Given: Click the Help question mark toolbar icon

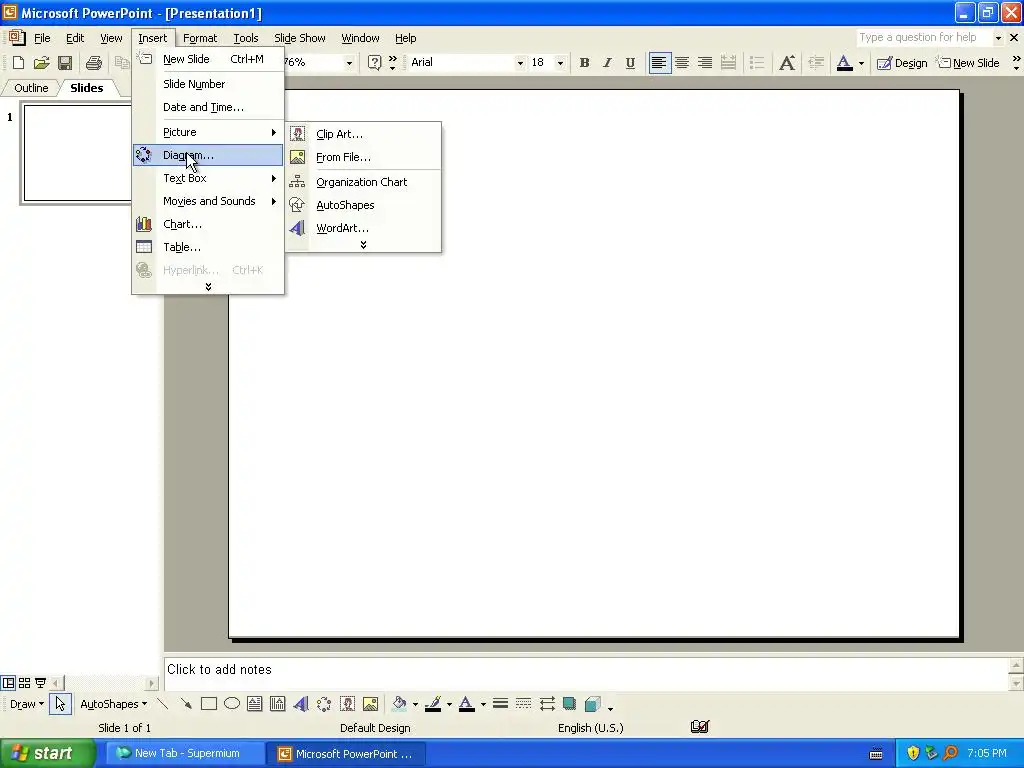Looking at the screenshot, I should pyautogui.click(x=374, y=63).
